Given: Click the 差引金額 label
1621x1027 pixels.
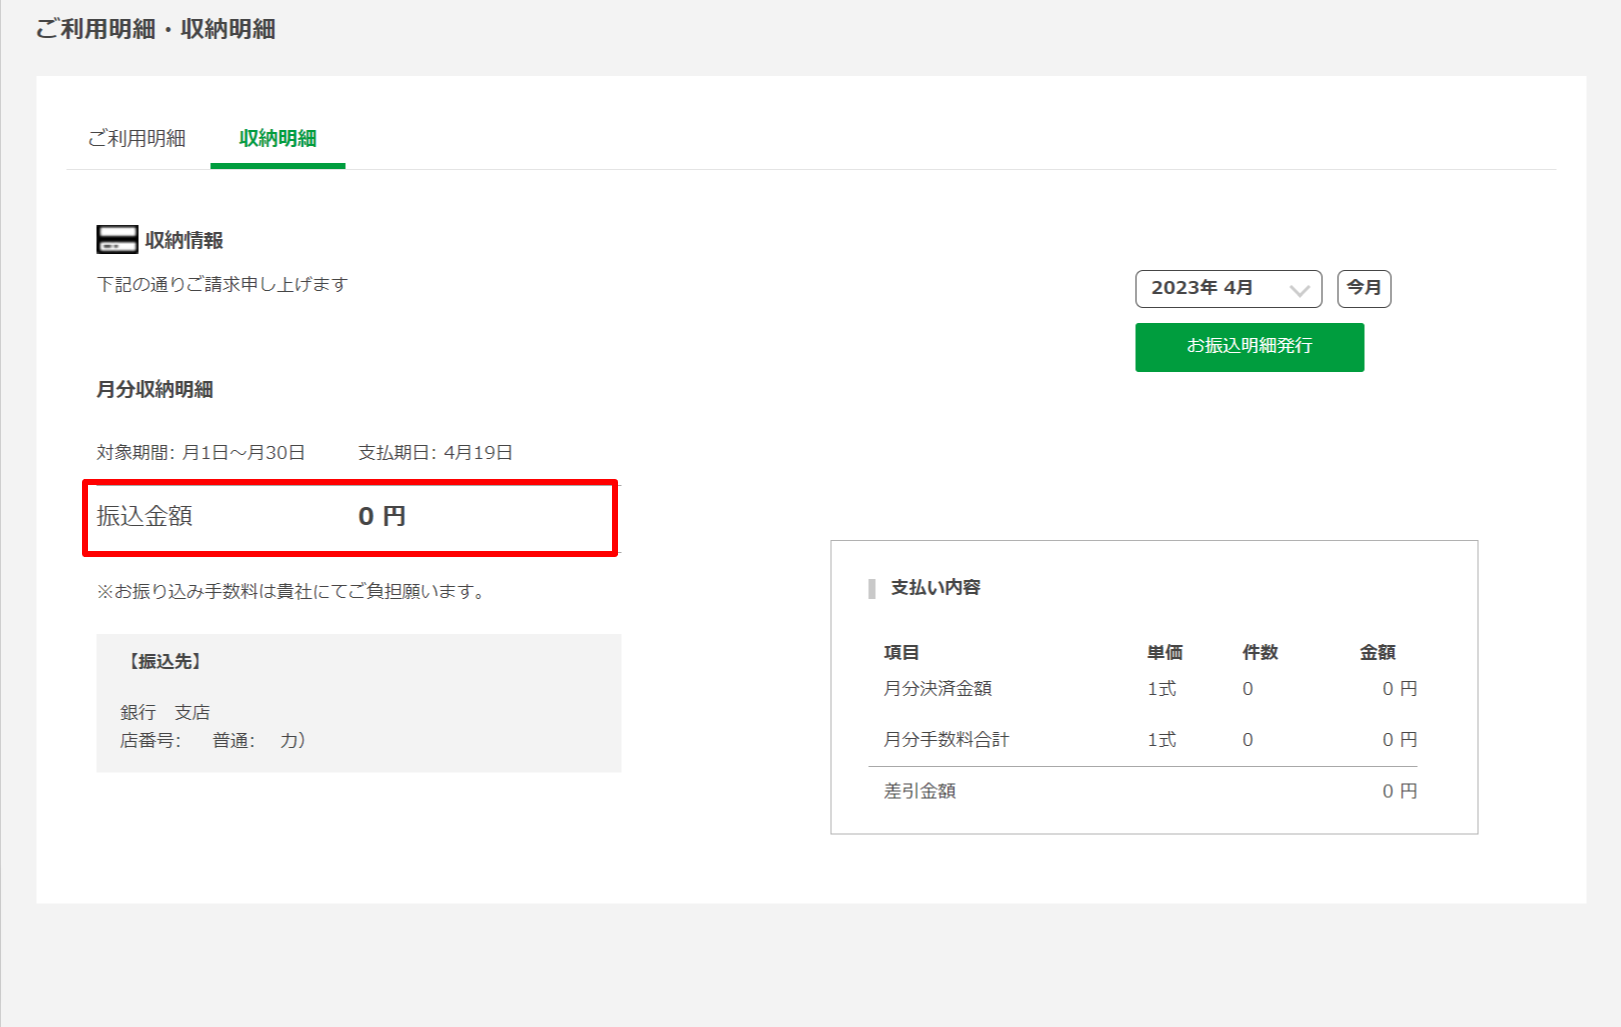Looking at the screenshot, I should 920,791.
